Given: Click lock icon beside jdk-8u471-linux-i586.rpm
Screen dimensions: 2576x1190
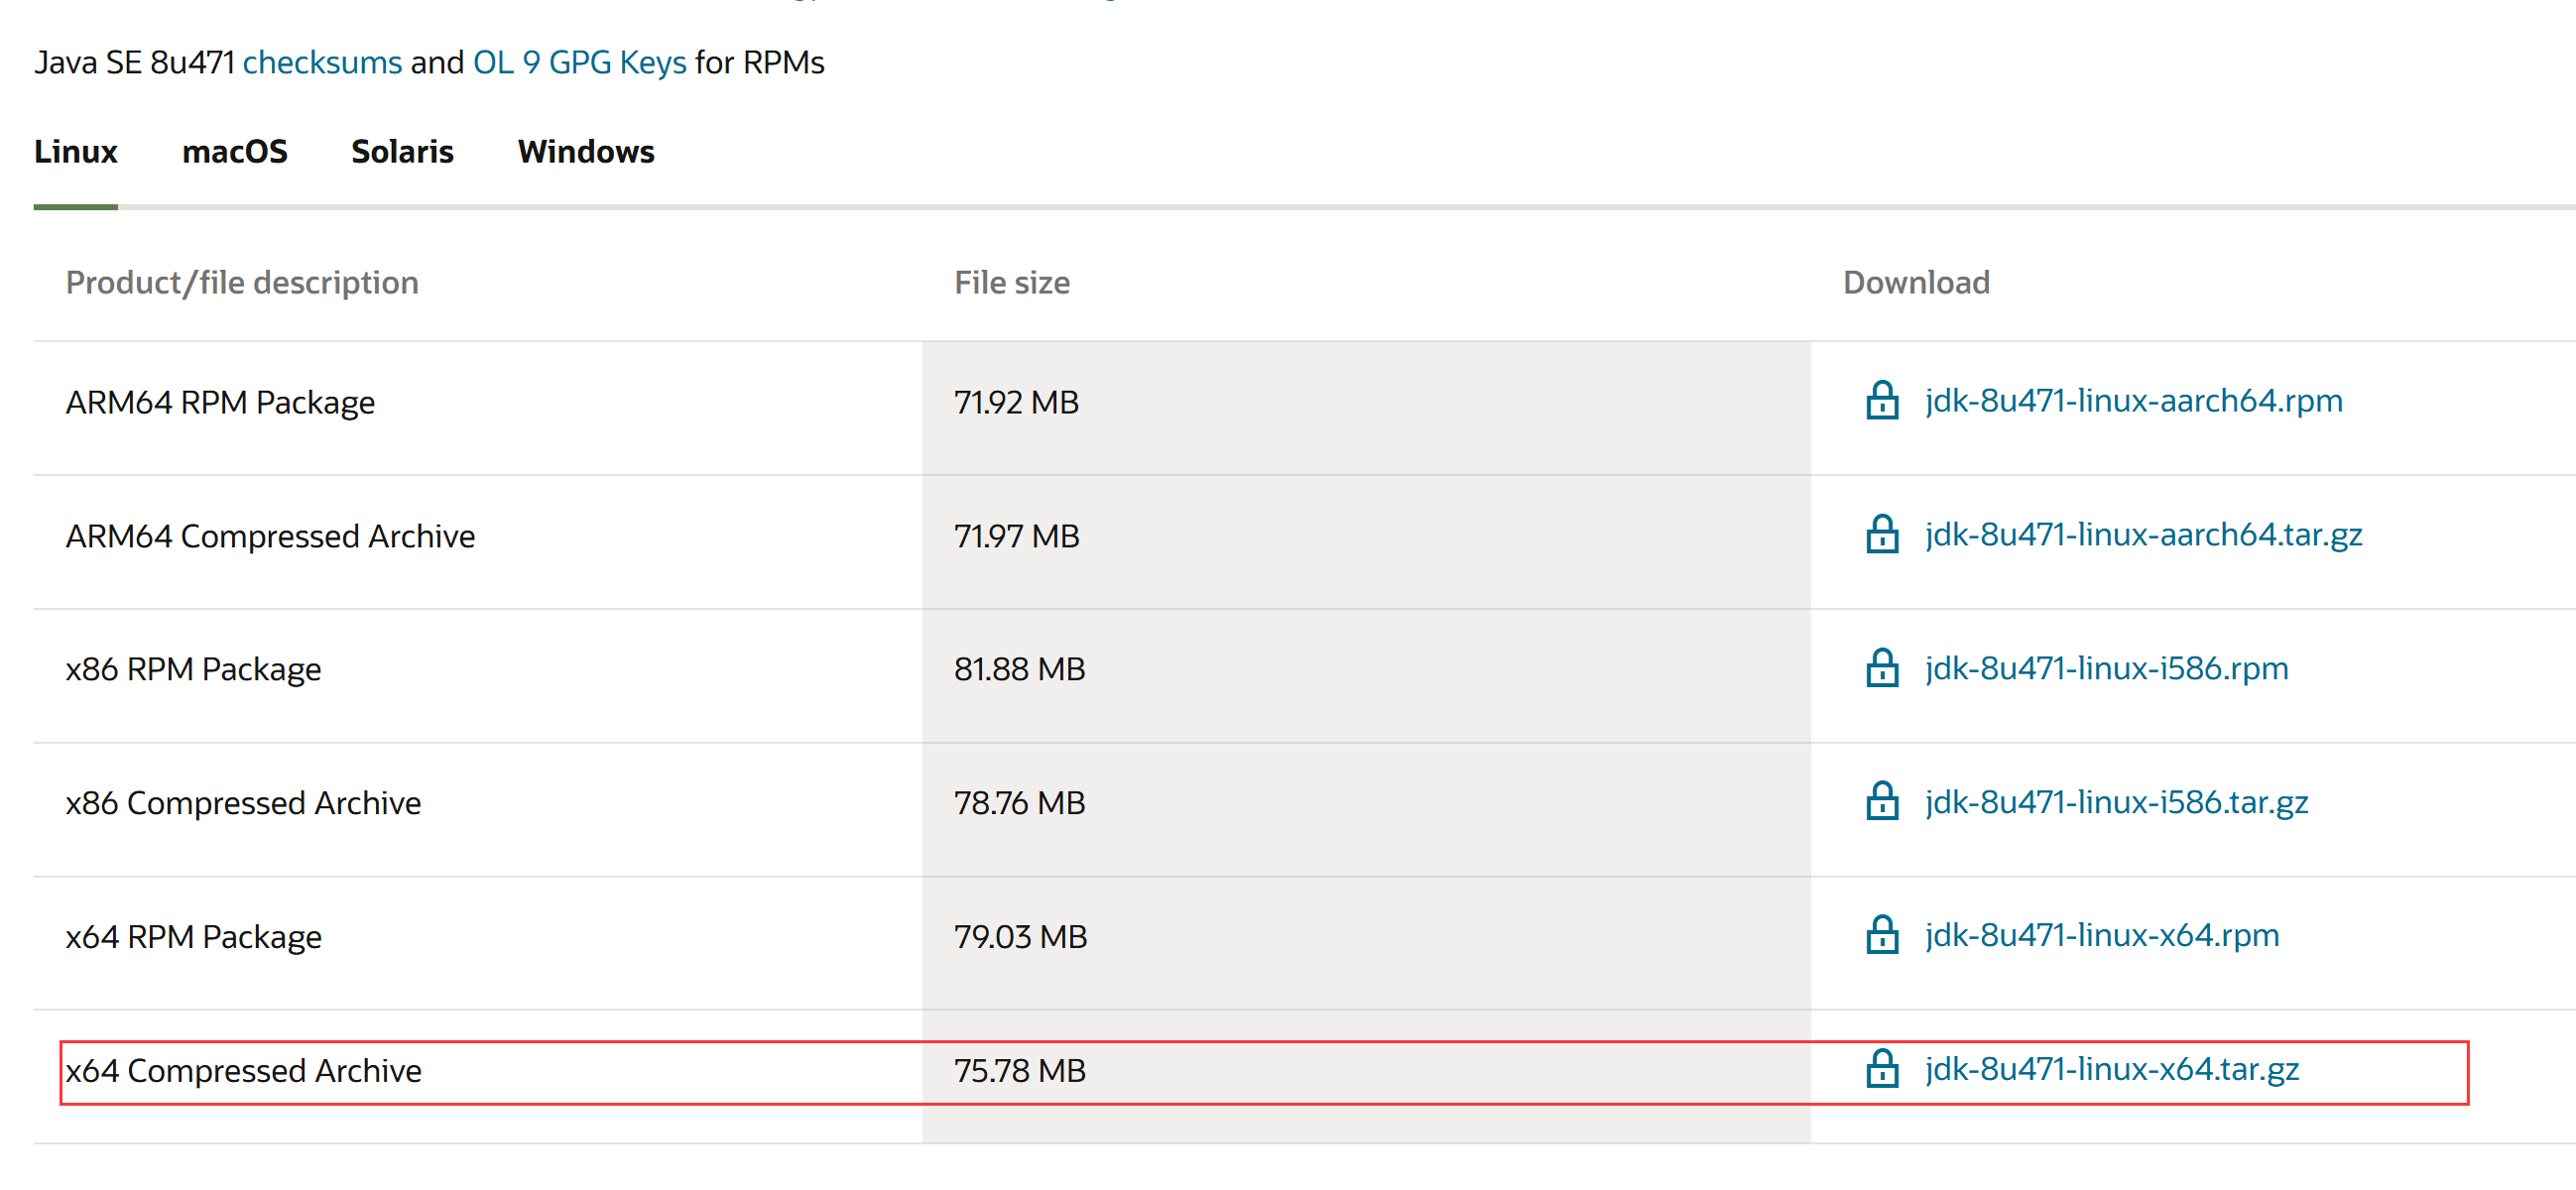Looking at the screenshot, I should pyautogui.click(x=1881, y=668).
